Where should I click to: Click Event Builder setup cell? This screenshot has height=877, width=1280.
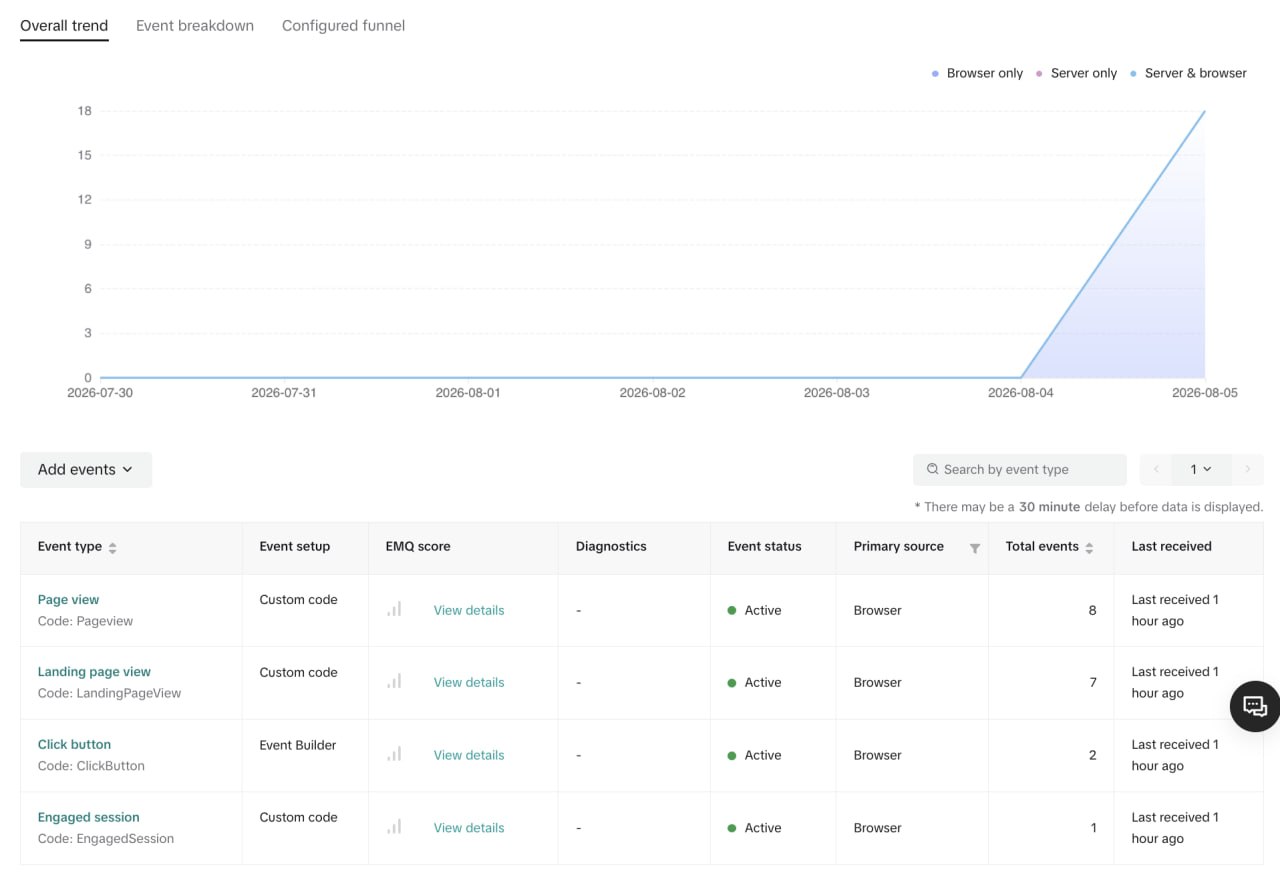coord(298,745)
